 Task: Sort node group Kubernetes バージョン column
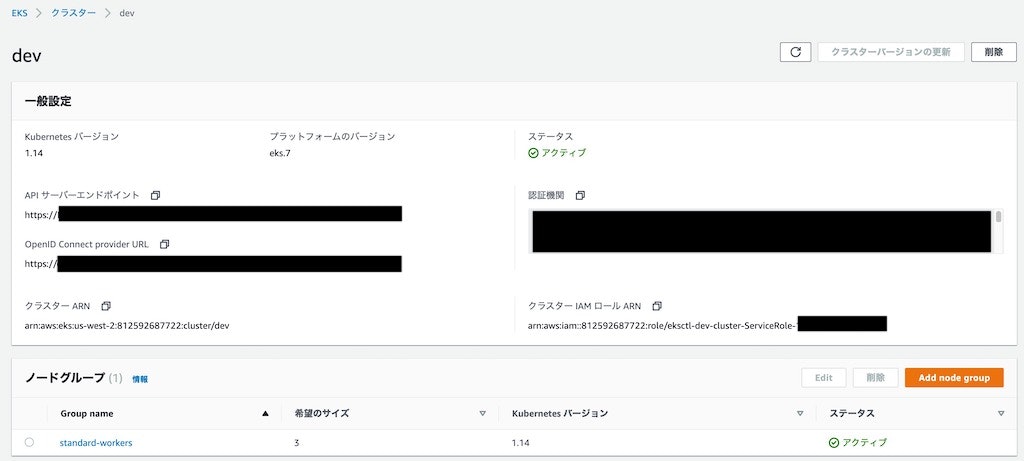[x=800, y=413]
